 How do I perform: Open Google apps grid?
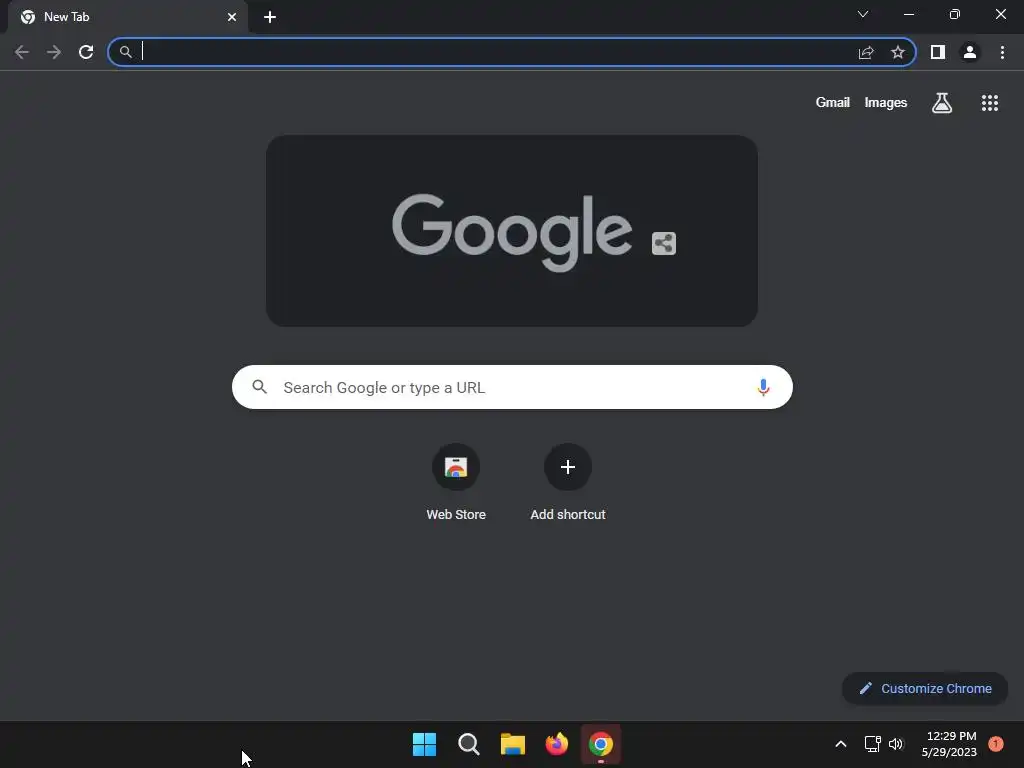tap(990, 103)
